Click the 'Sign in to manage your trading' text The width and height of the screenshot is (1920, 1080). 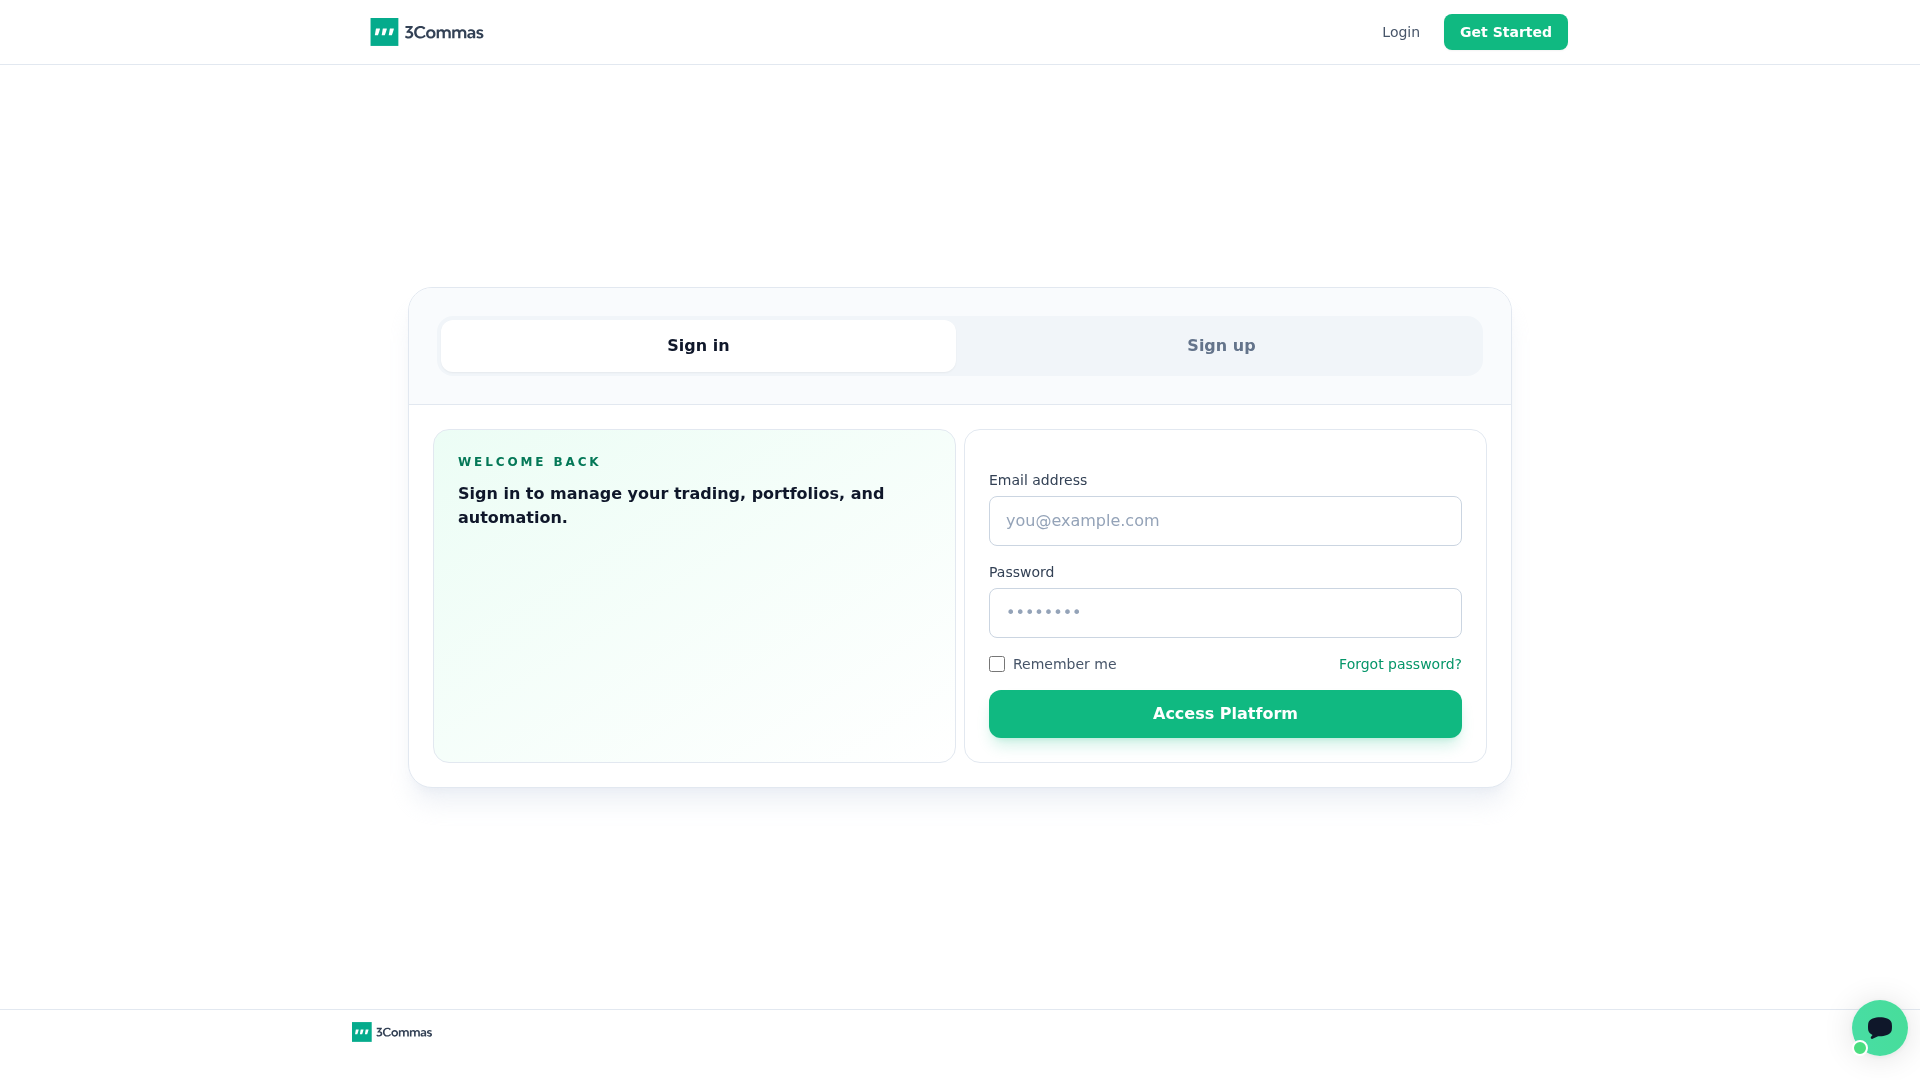671,506
